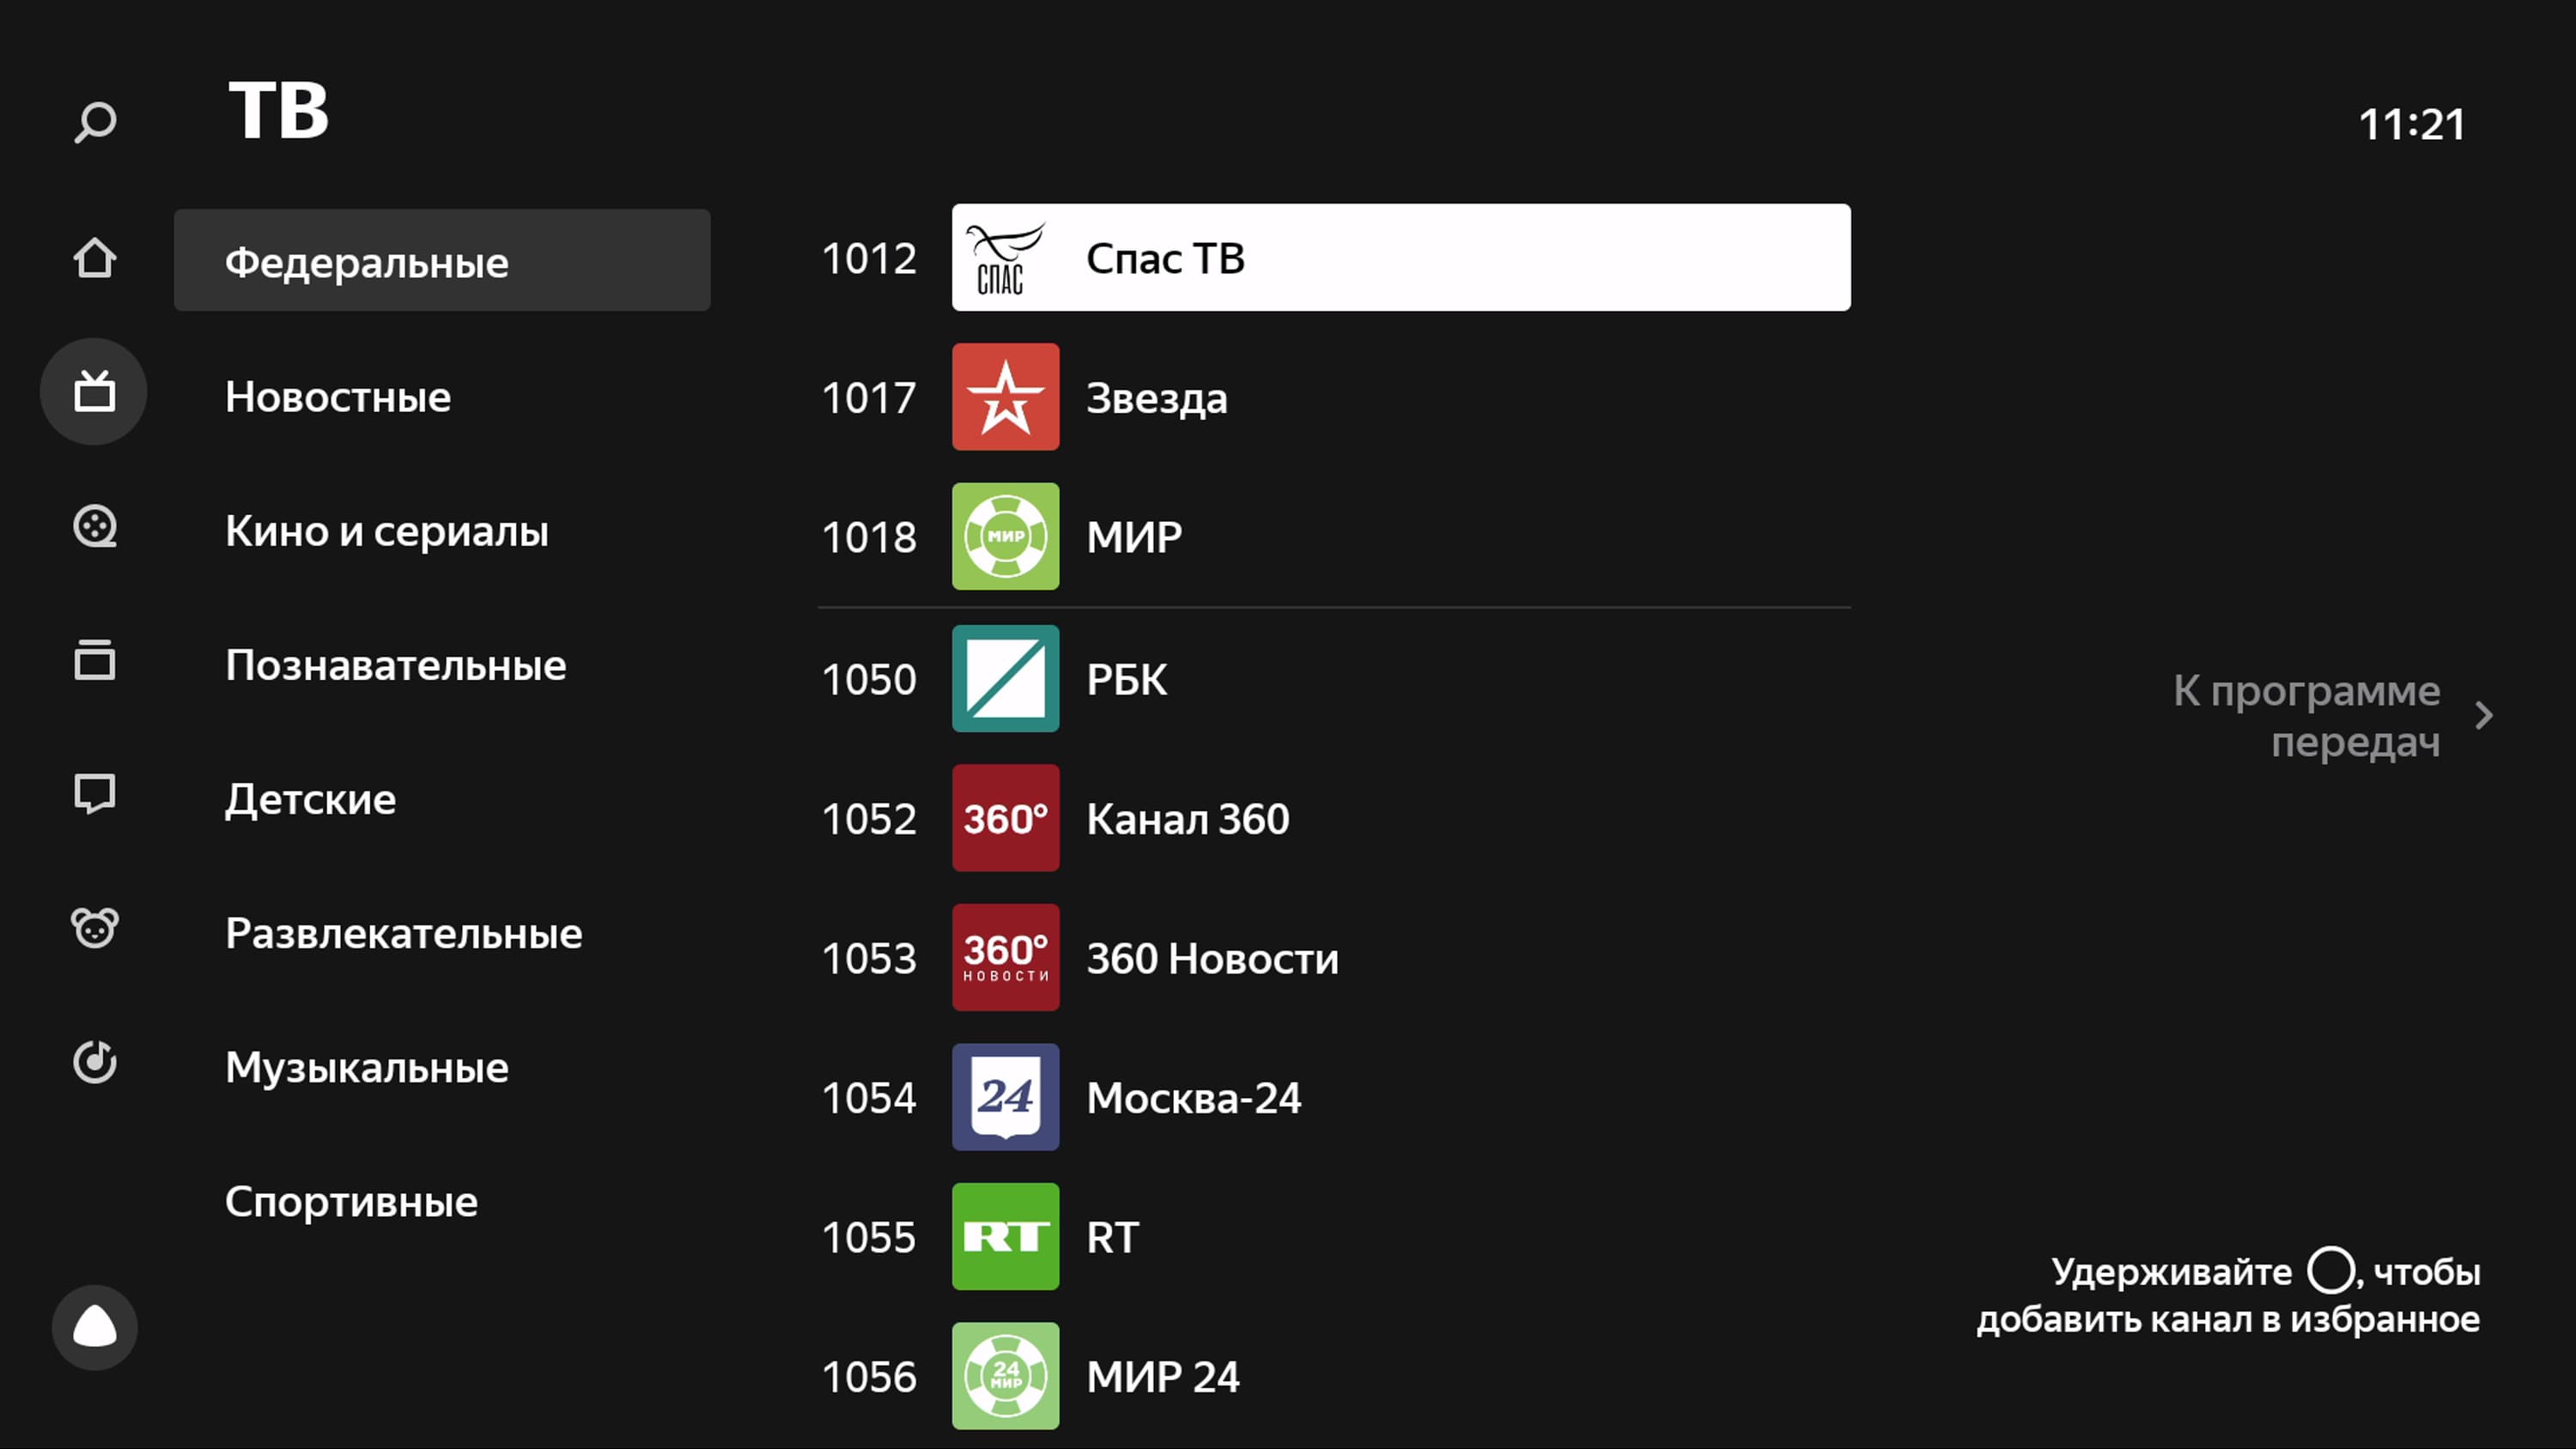Choose the Спортивные category
The image size is (2576, 1449).
pyautogui.click(x=351, y=1201)
